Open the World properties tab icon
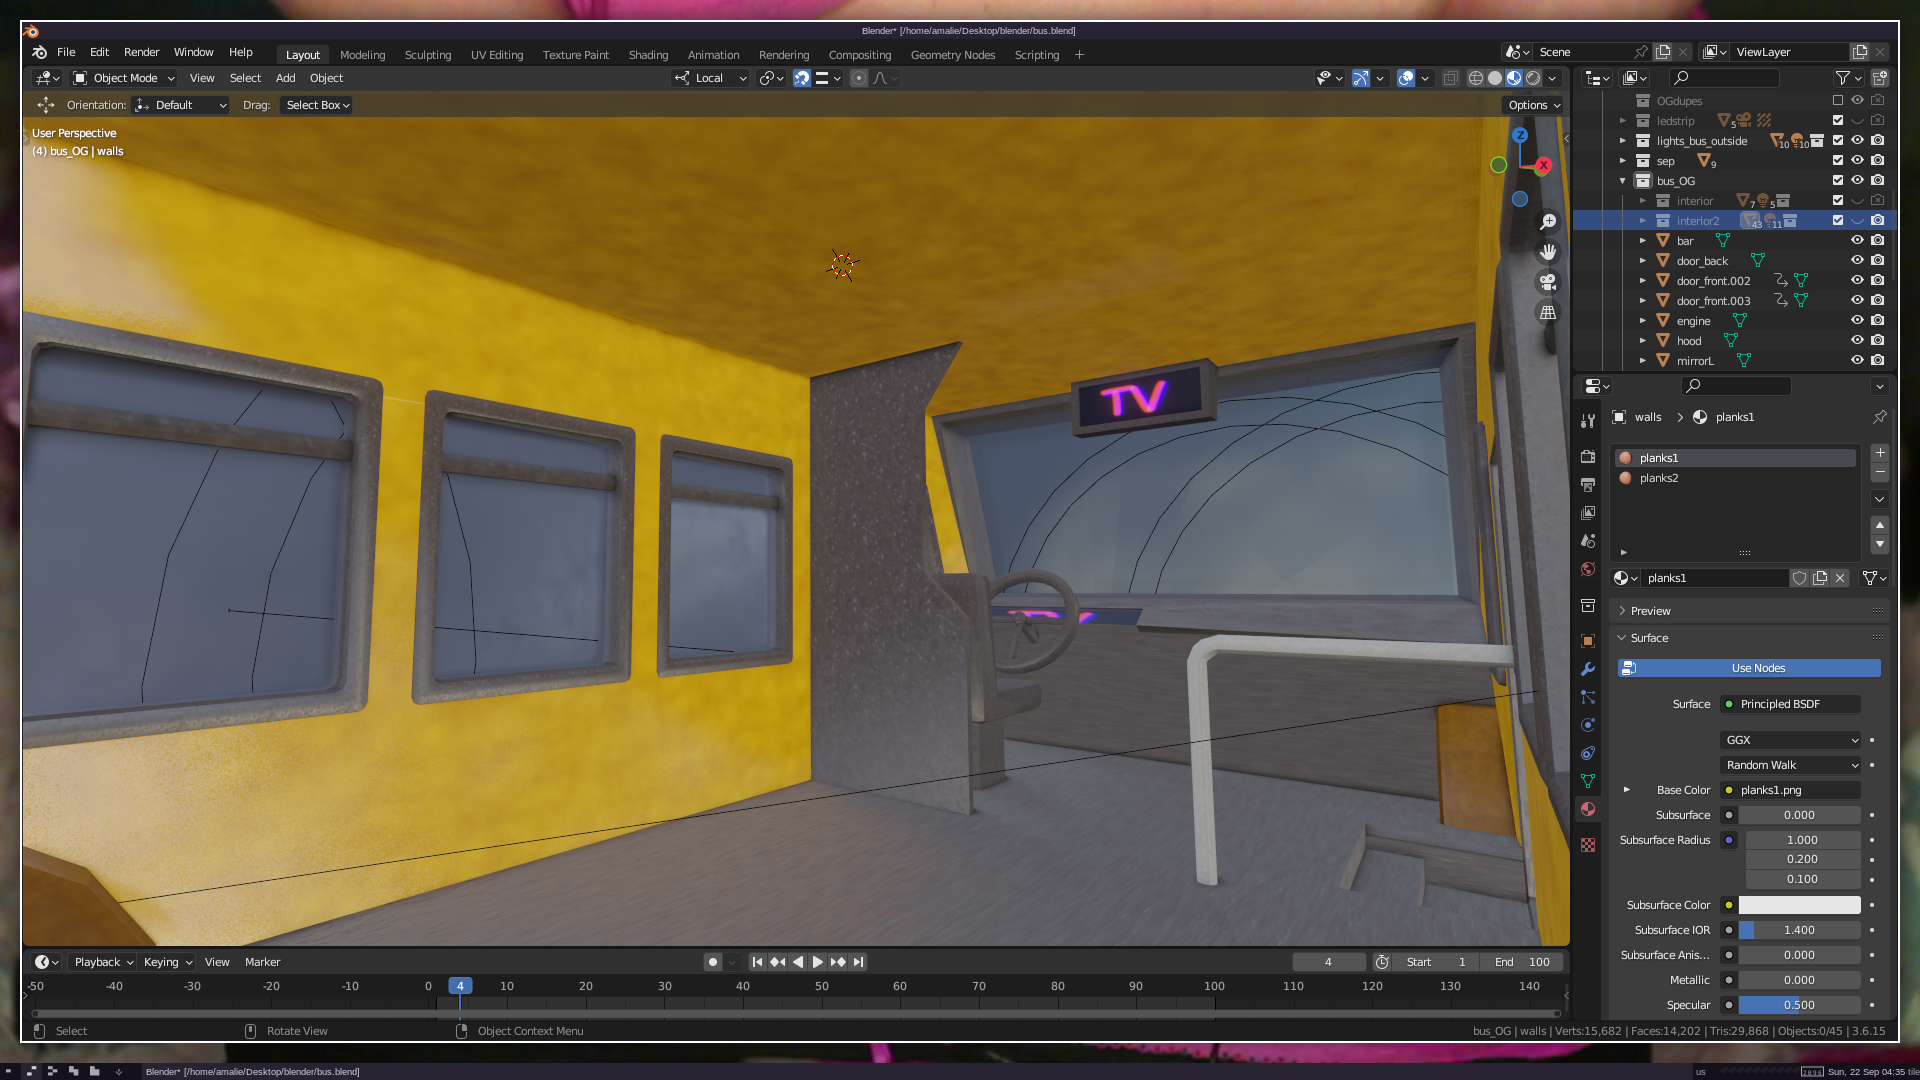This screenshot has width=1920, height=1080. pyautogui.click(x=1588, y=569)
